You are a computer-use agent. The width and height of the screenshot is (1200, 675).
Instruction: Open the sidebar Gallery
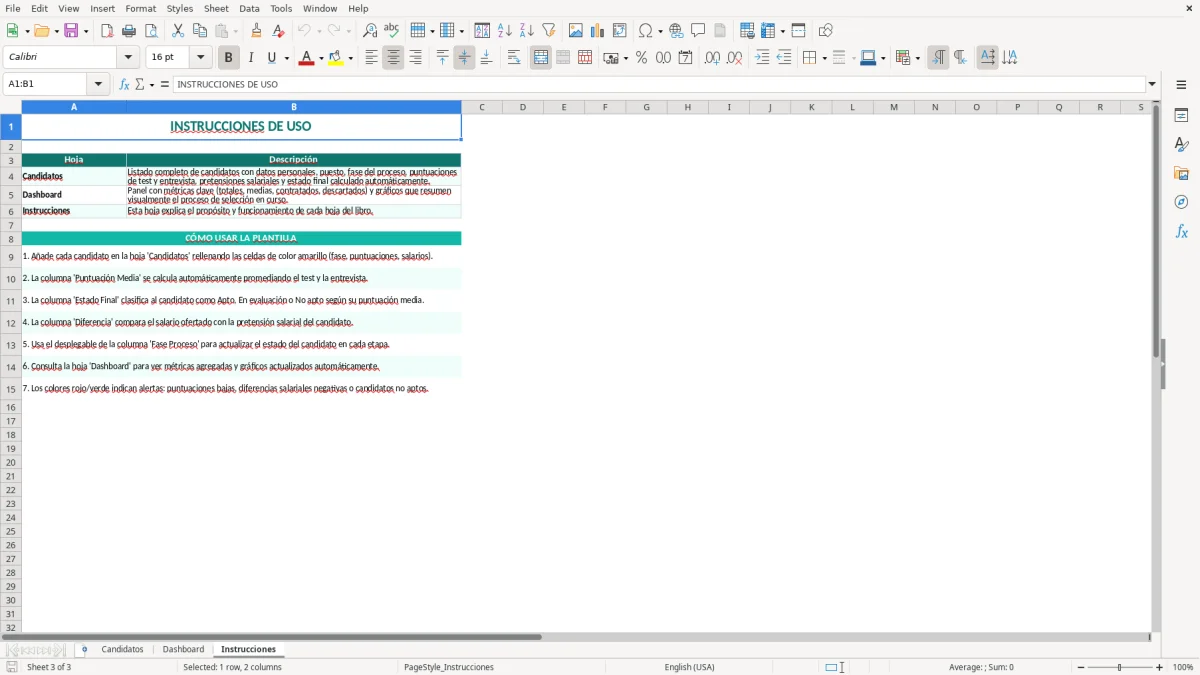click(x=1181, y=173)
